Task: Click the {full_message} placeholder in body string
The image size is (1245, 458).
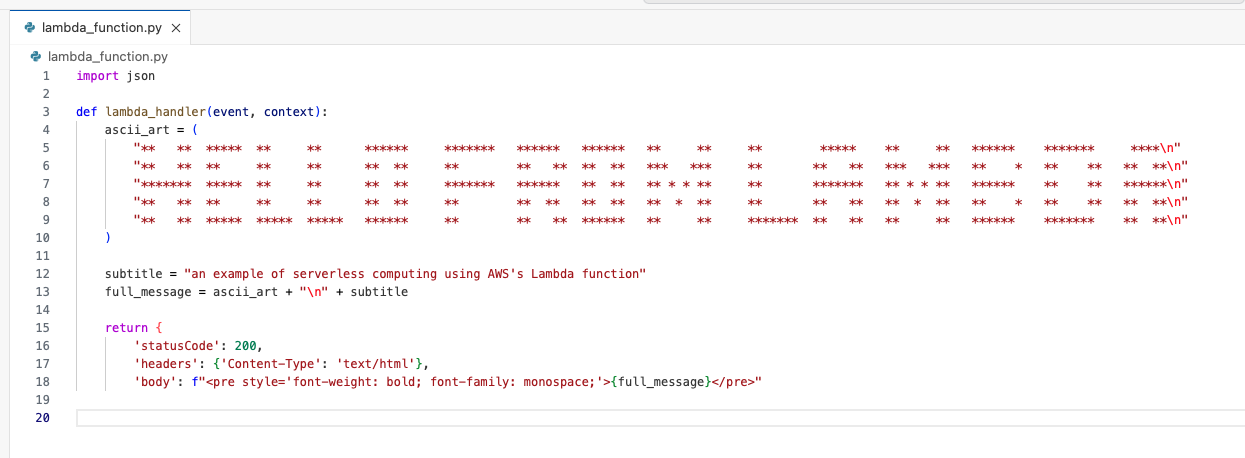Action: (661, 382)
